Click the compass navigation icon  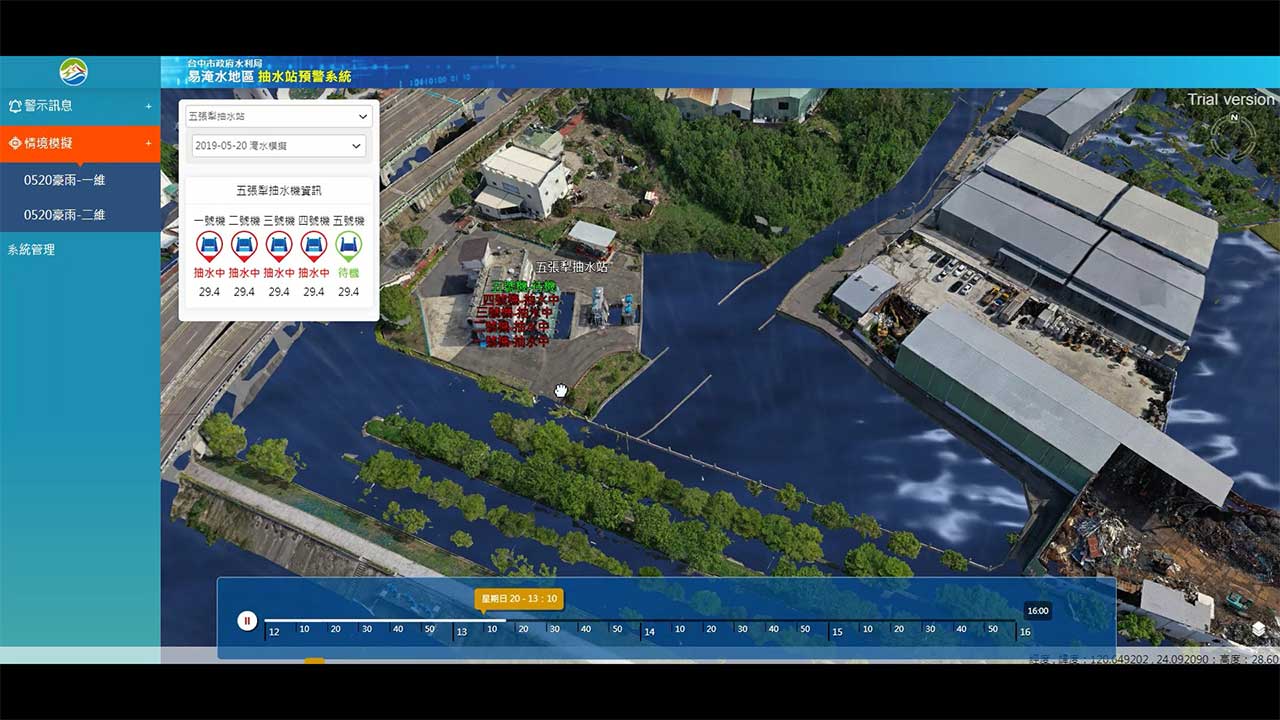1233,135
